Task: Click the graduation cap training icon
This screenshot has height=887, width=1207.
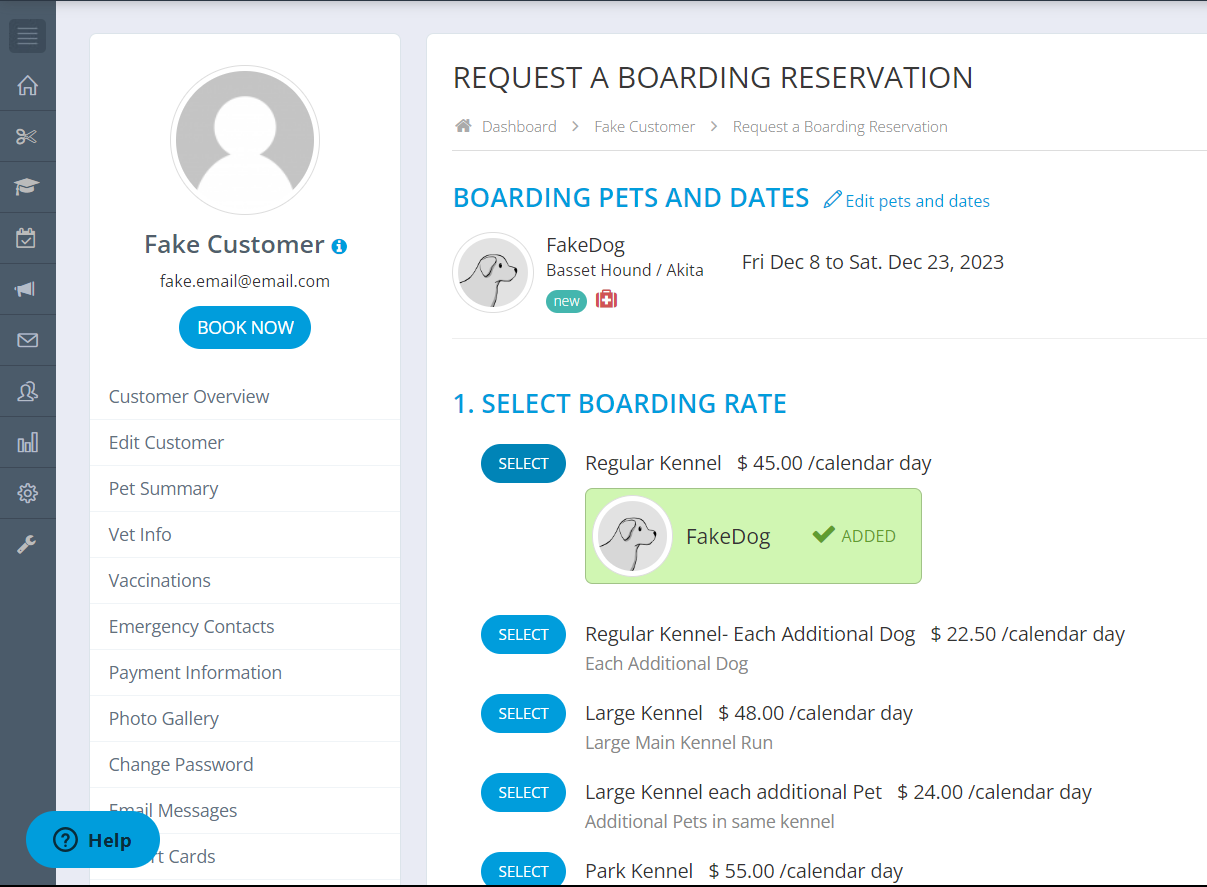Action: pos(27,187)
